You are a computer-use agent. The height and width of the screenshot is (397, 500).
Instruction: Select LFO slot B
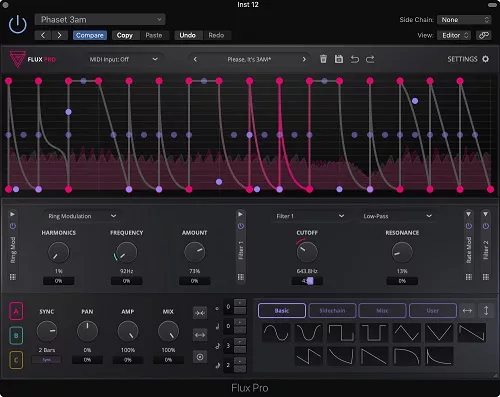tap(16, 336)
